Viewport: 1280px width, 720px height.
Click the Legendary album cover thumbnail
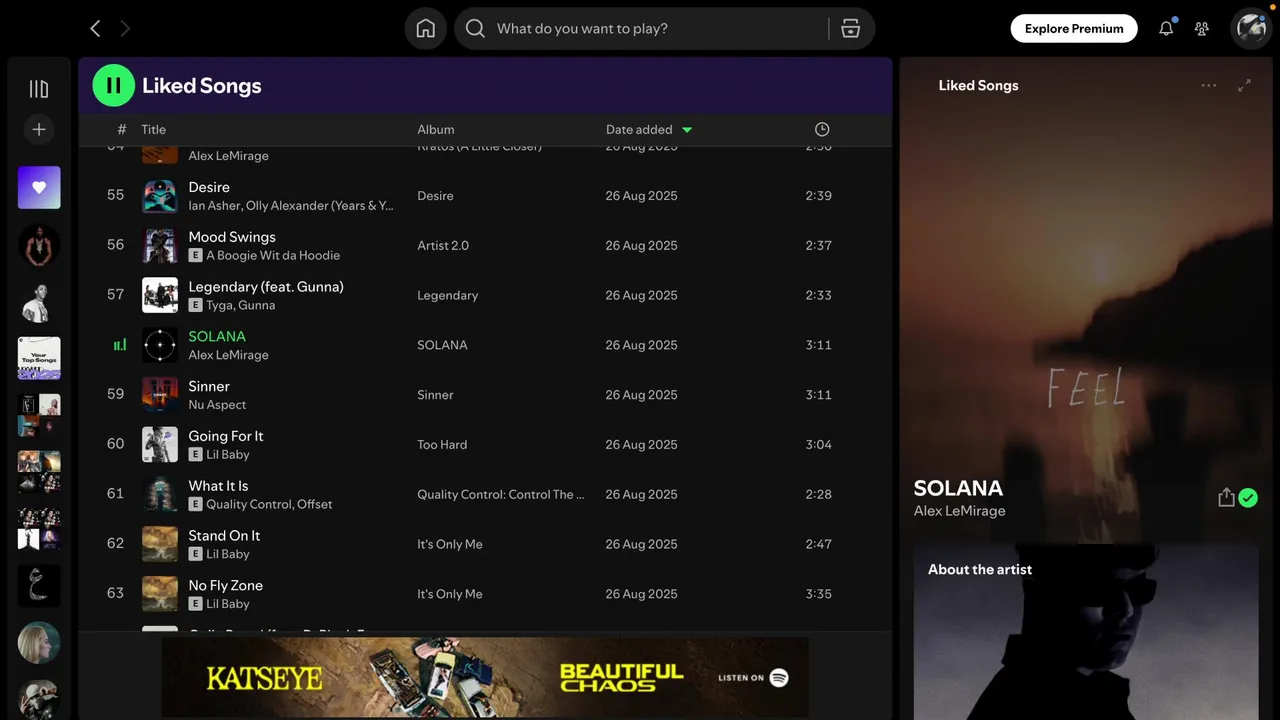160,295
